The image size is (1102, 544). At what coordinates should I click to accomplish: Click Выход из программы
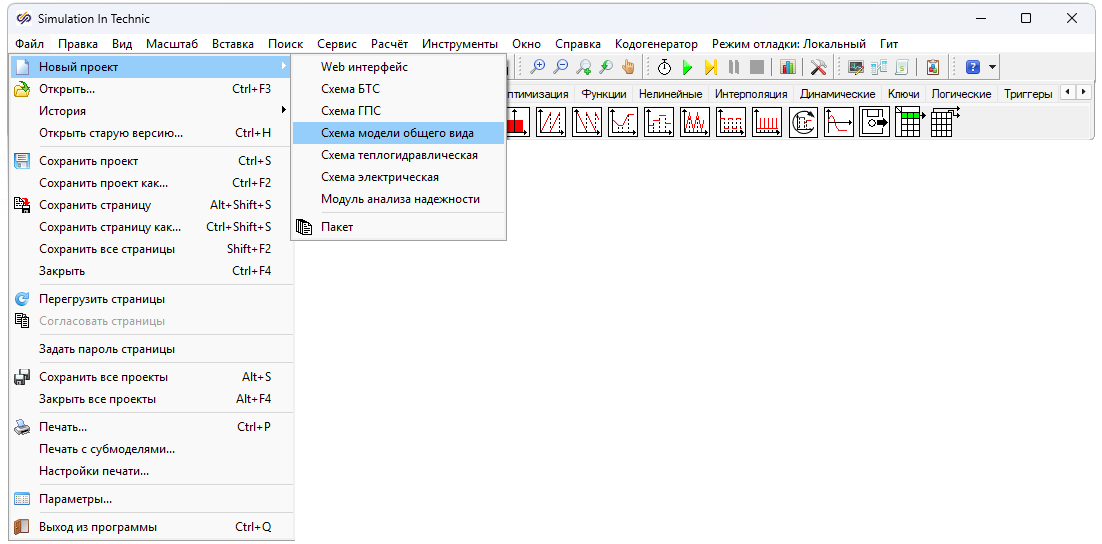coord(98,527)
